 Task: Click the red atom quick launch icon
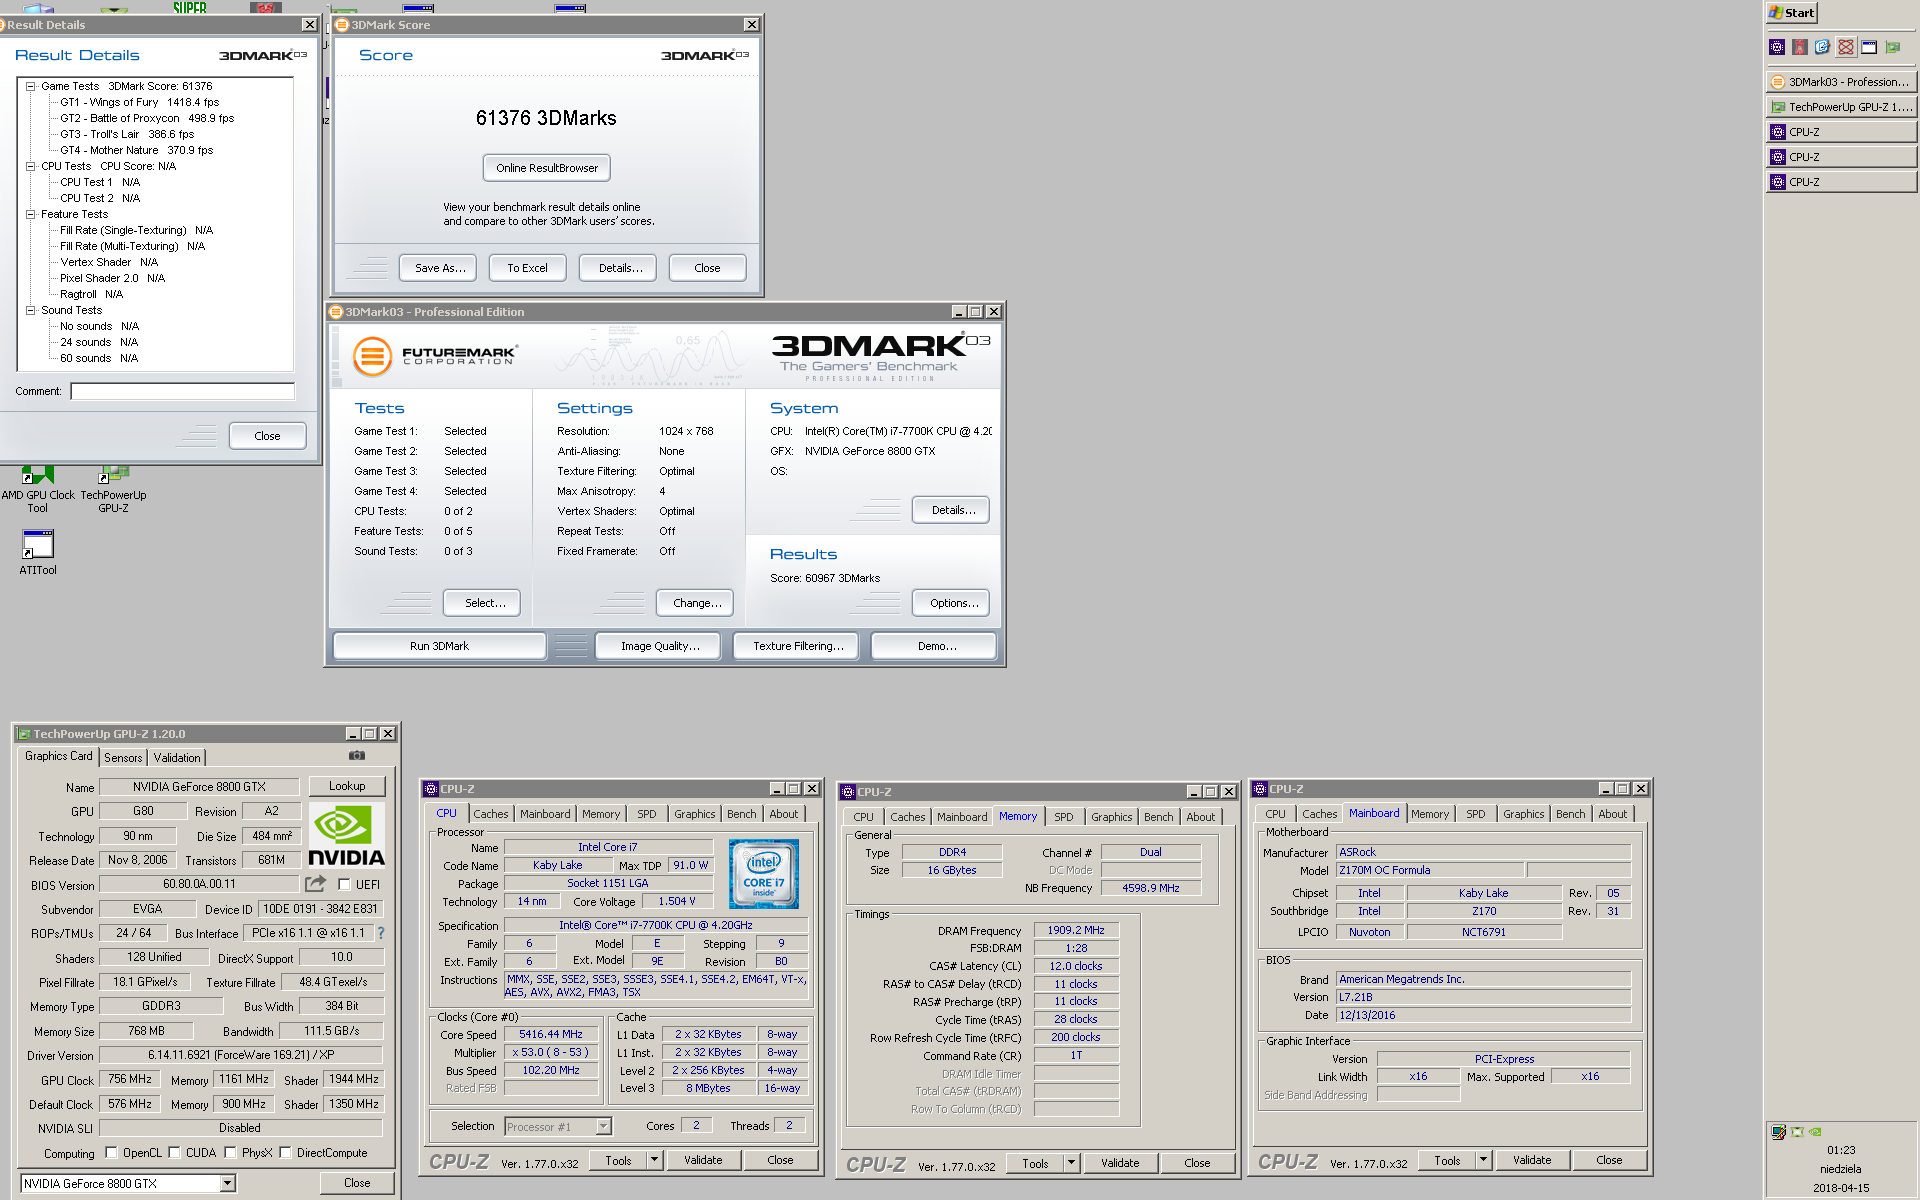click(x=1846, y=47)
